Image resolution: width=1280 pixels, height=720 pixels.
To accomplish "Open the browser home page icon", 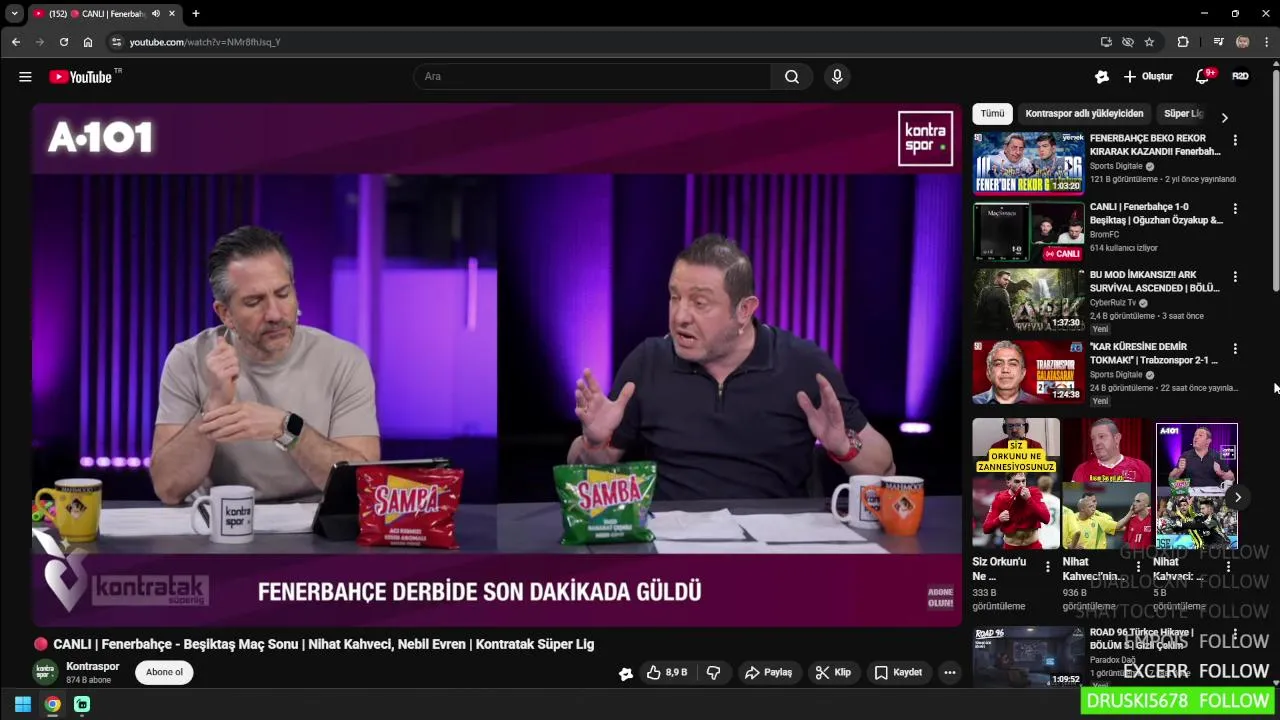I will pos(88,42).
